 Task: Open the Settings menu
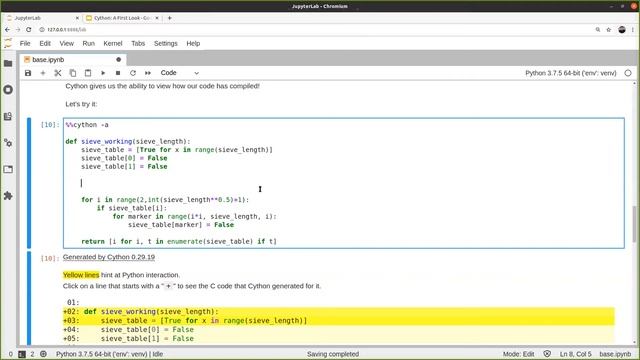(166, 43)
